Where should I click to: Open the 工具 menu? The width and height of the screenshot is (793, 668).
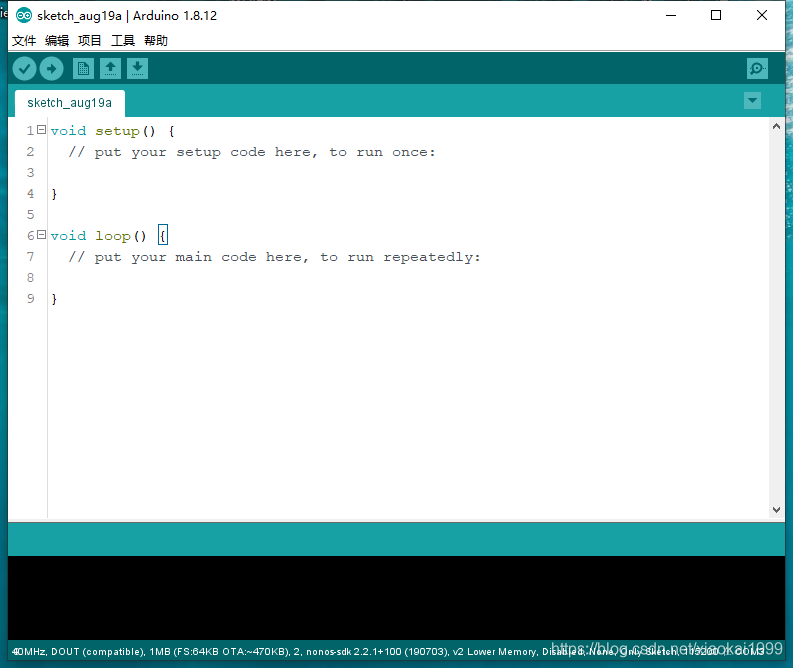(123, 40)
